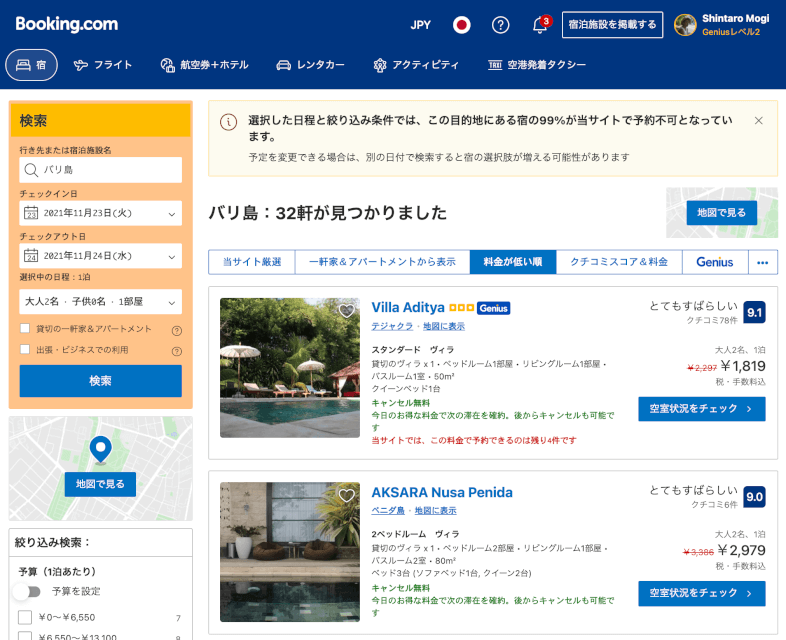Select the Genius sort tab
Viewport: 786px width, 640px height.
point(715,262)
